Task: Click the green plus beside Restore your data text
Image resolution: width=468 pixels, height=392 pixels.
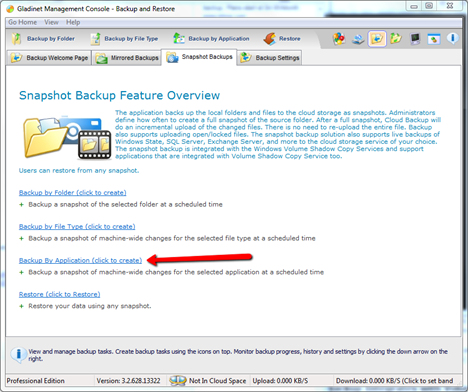Action: coord(21,306)
